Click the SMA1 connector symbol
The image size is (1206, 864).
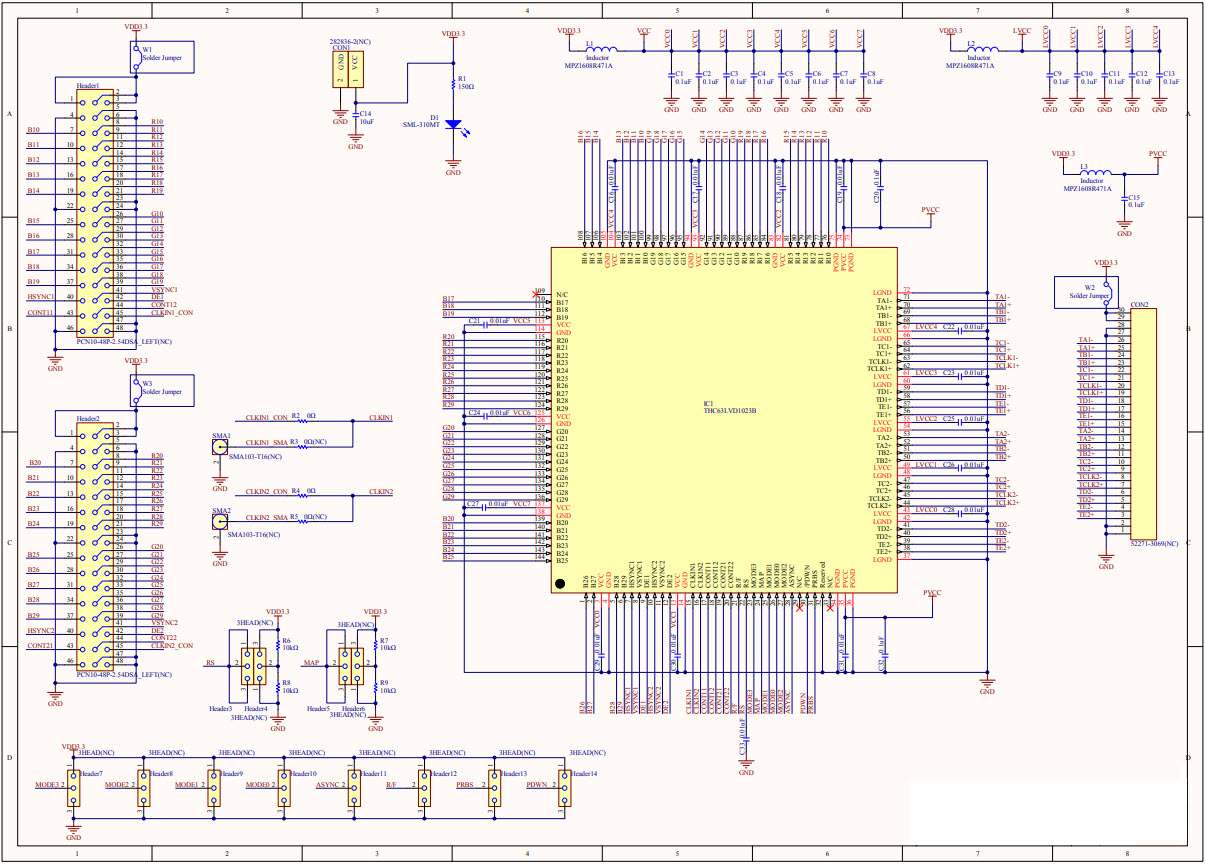click(219, 447)
